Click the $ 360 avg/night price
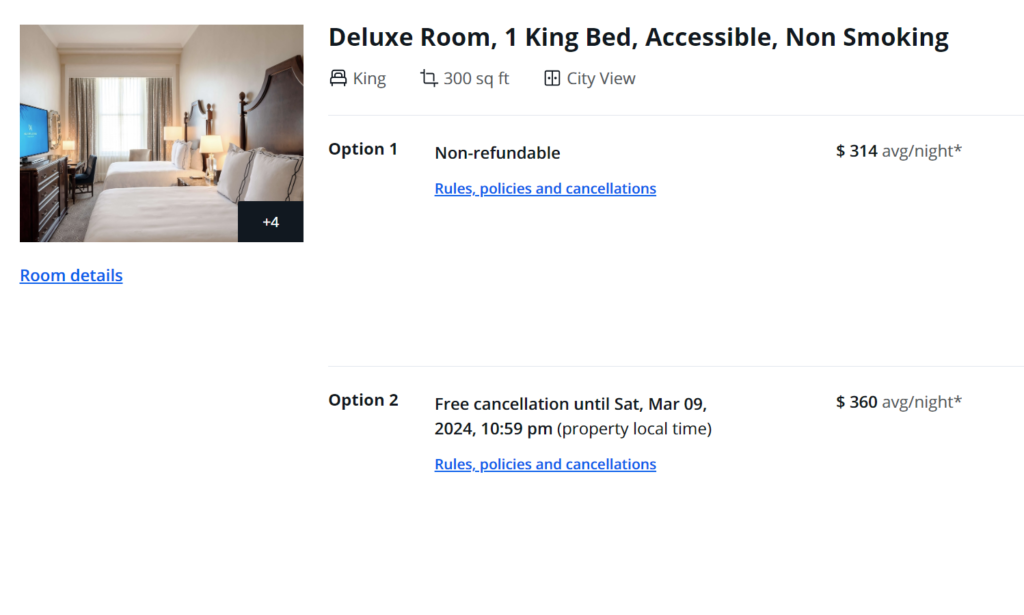This screenshot has width=1024, height=615. tap(898, 402)
